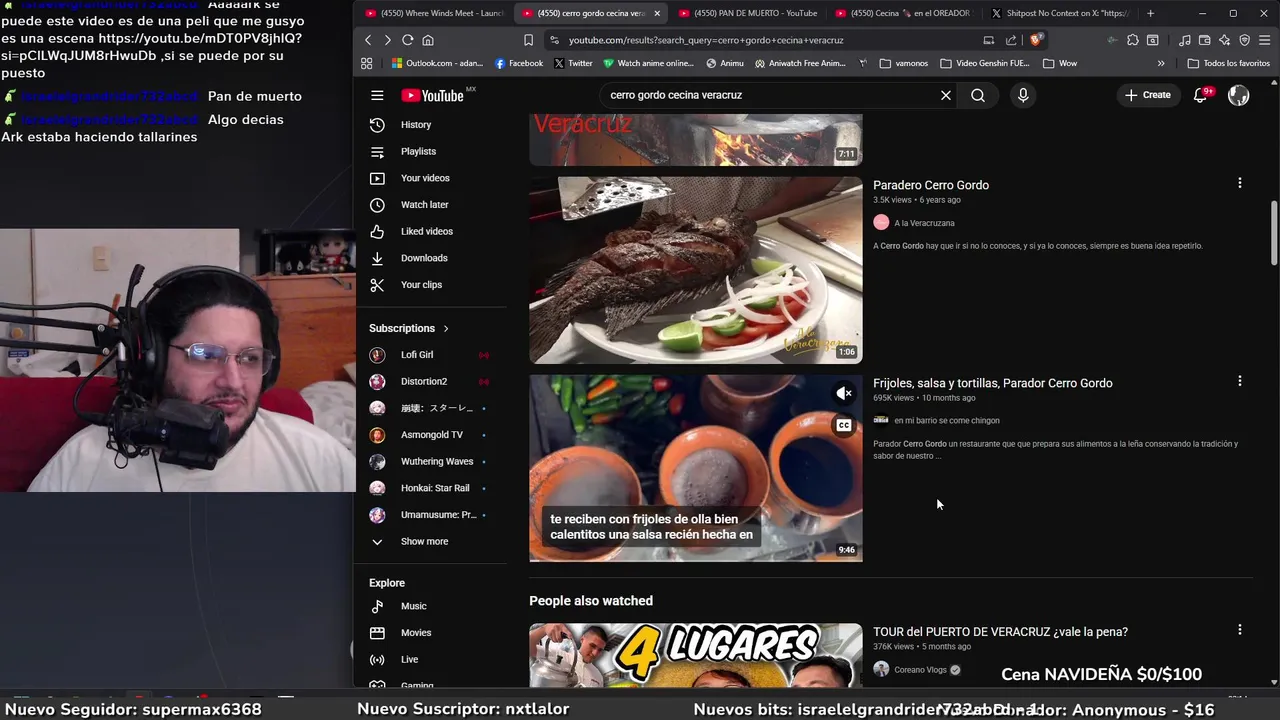Start voice search with the microphone
Image resolution: width=1280 pixels, height=720 pixels.
[1022, 95]
